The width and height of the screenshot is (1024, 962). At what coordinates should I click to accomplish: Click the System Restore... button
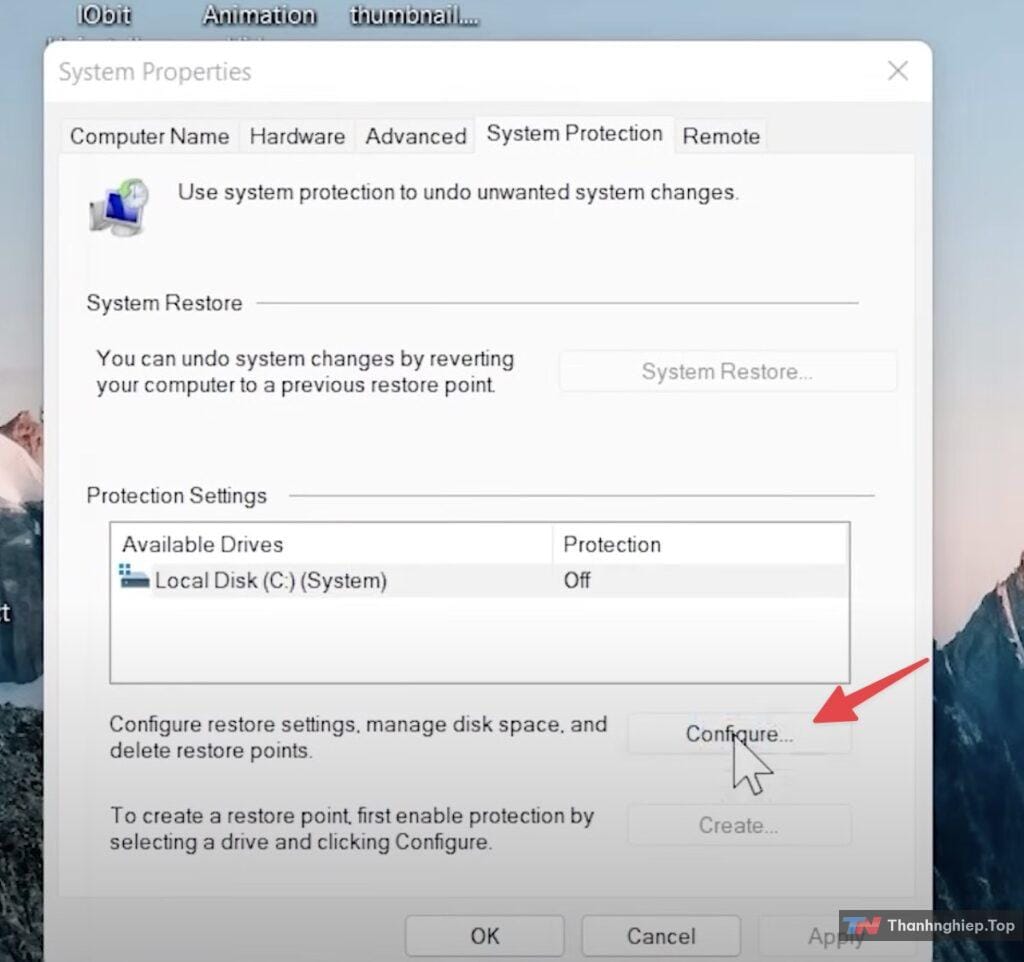coord(727,372)
